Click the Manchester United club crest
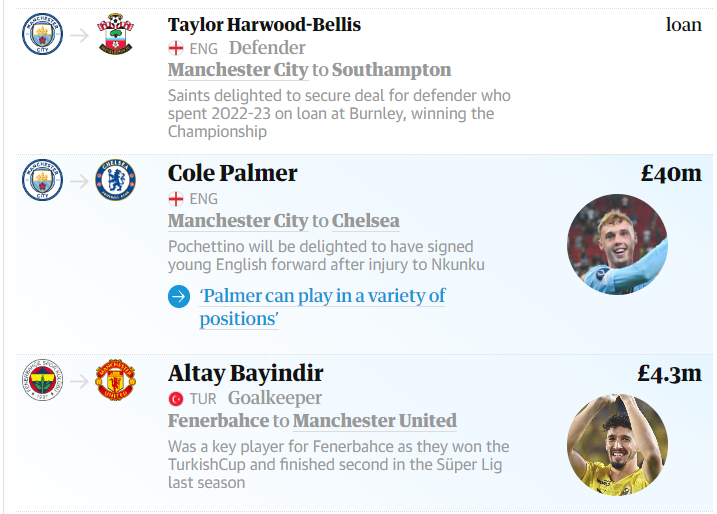 click(x=115, y=380)
